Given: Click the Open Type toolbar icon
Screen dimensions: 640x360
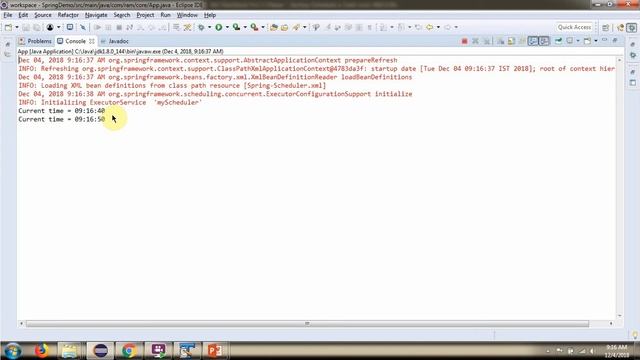Looking at the screenshot, I should click(x=274, y=27).
